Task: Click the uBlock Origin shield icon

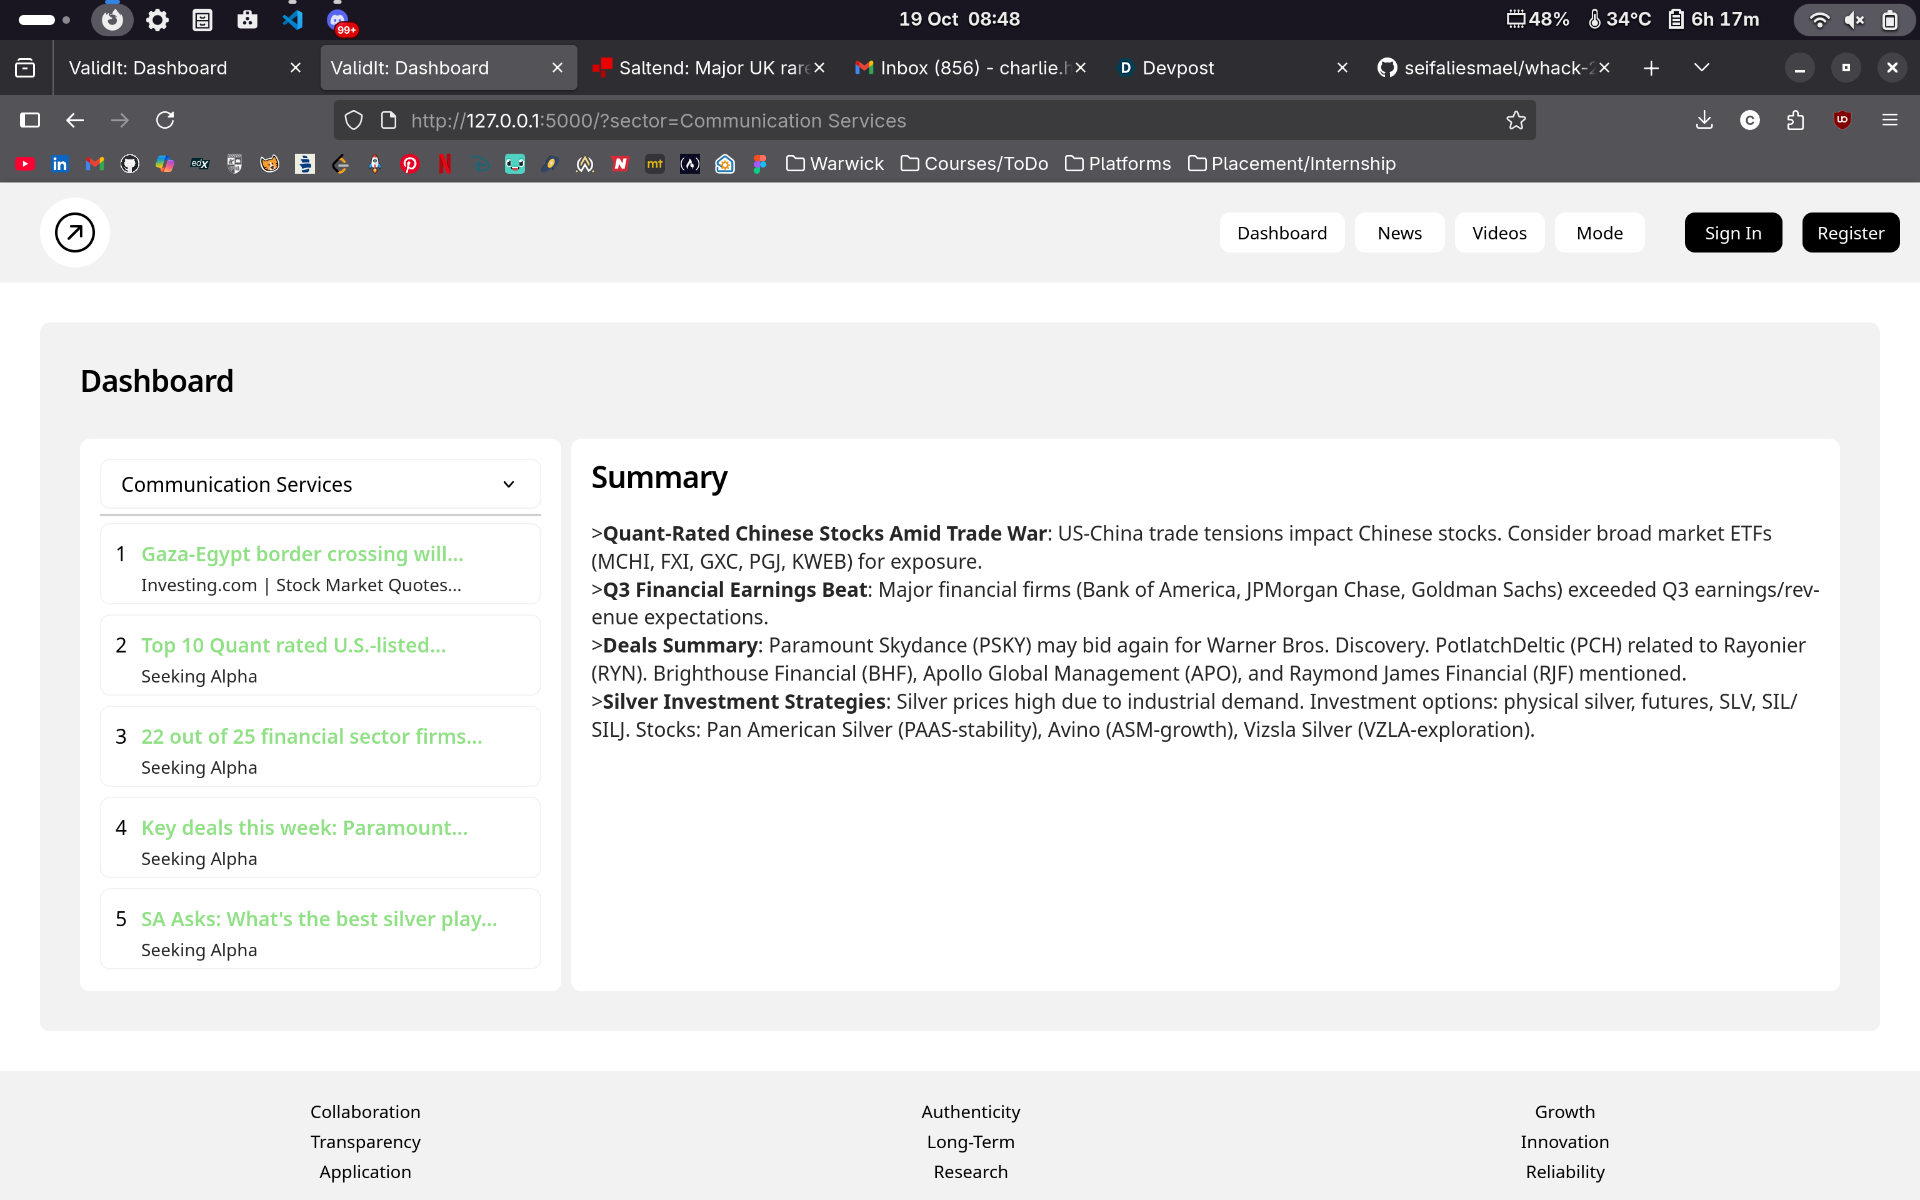Action: (1842, 121)
